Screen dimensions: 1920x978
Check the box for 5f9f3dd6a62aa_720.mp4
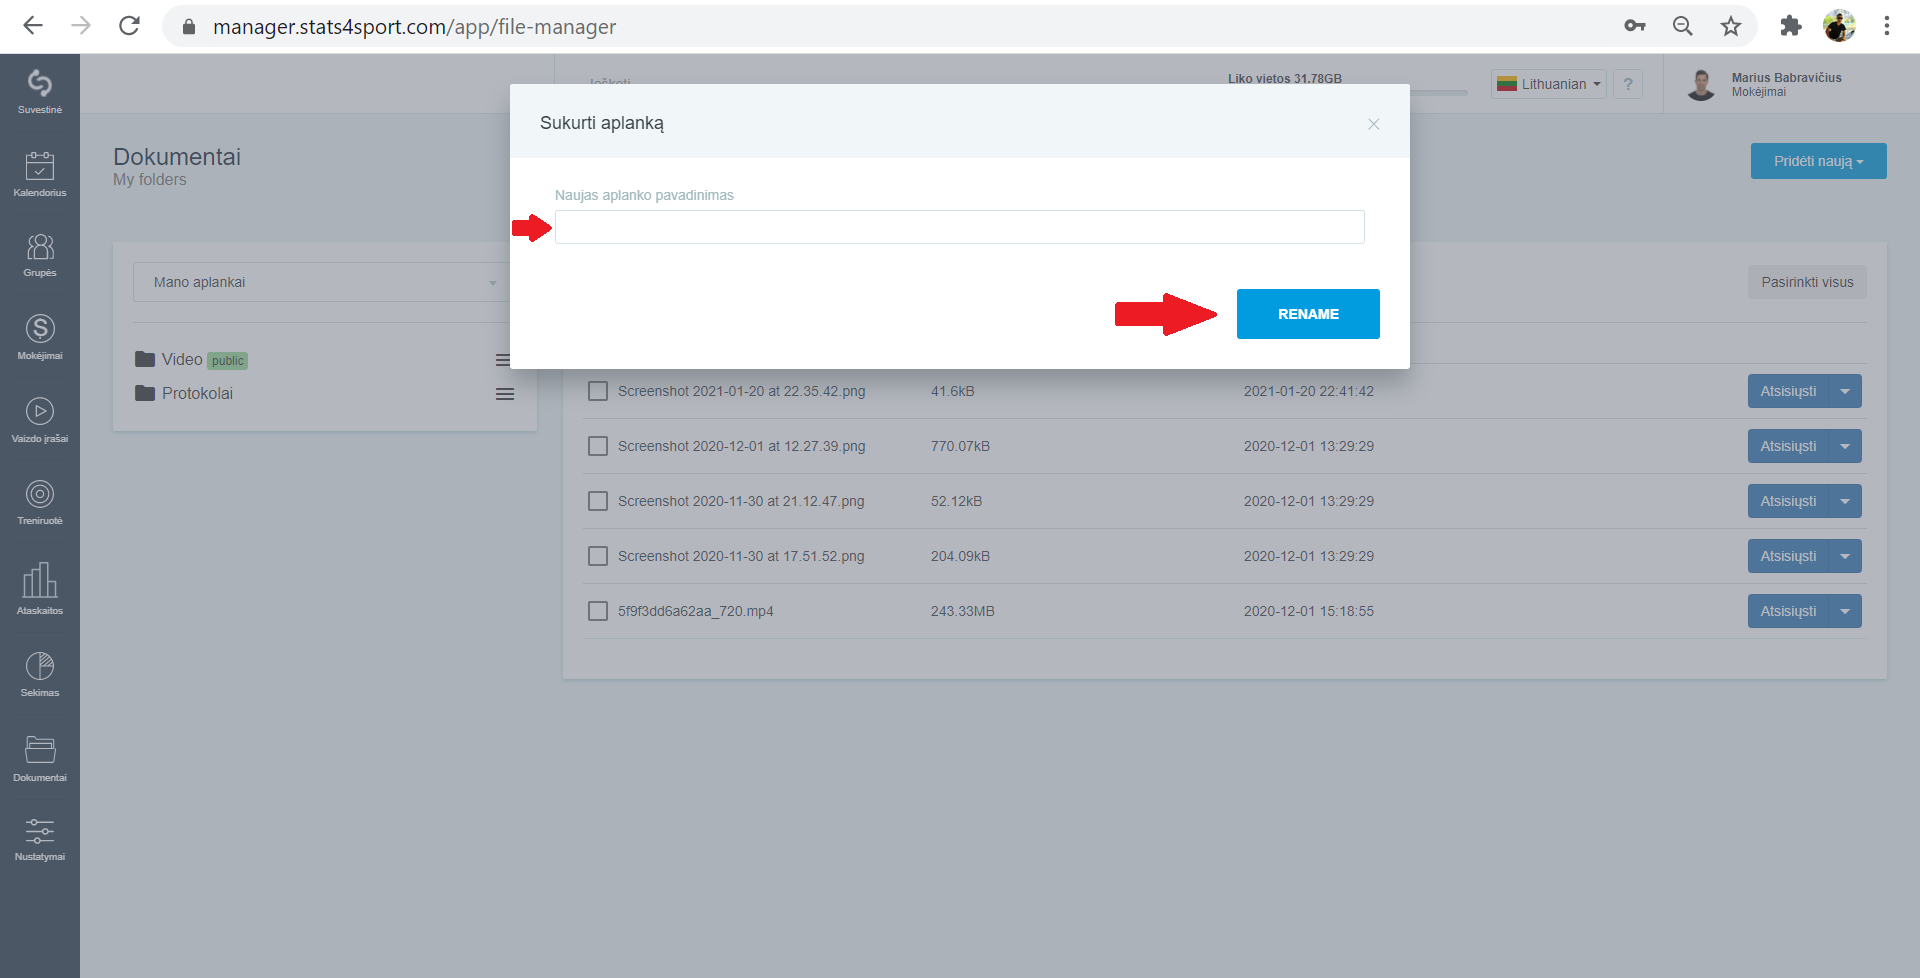[598, 611]
